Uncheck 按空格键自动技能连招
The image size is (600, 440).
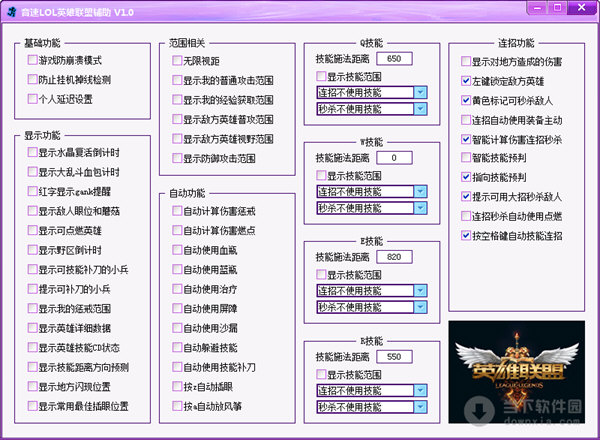pyautogui.click(x=466, y=235)
